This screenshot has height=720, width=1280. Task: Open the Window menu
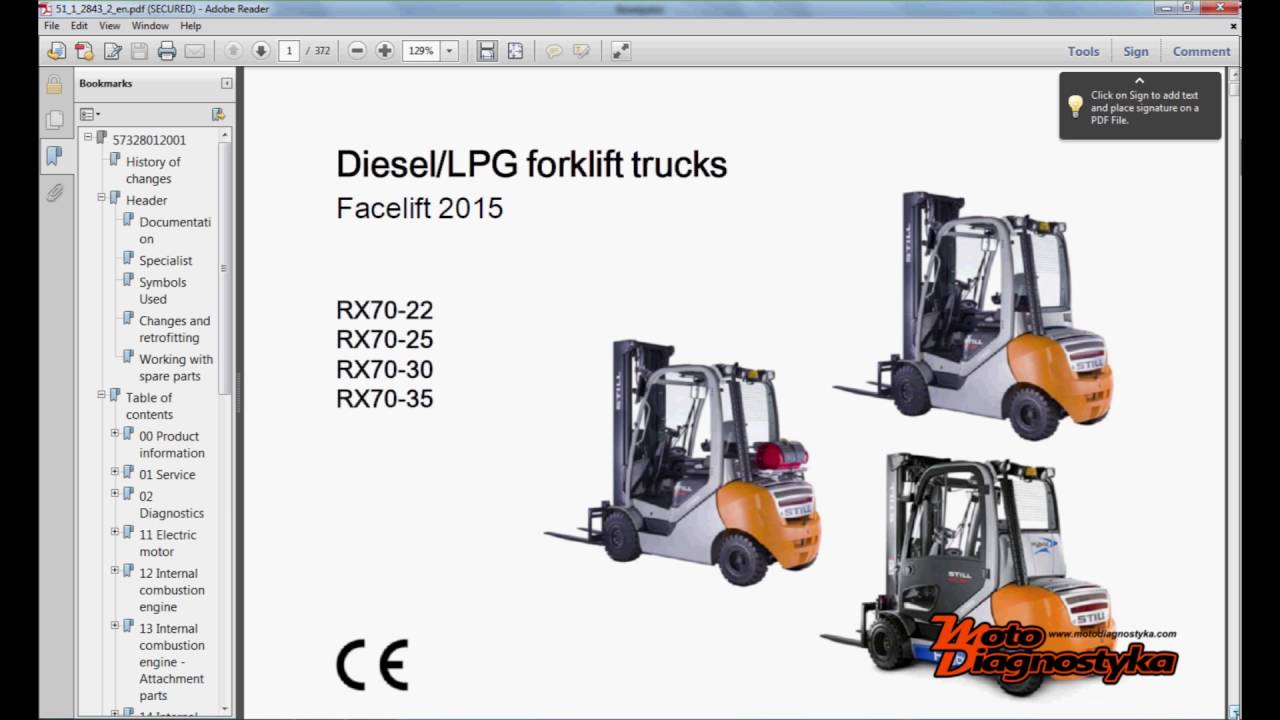(x=150, y=26)
